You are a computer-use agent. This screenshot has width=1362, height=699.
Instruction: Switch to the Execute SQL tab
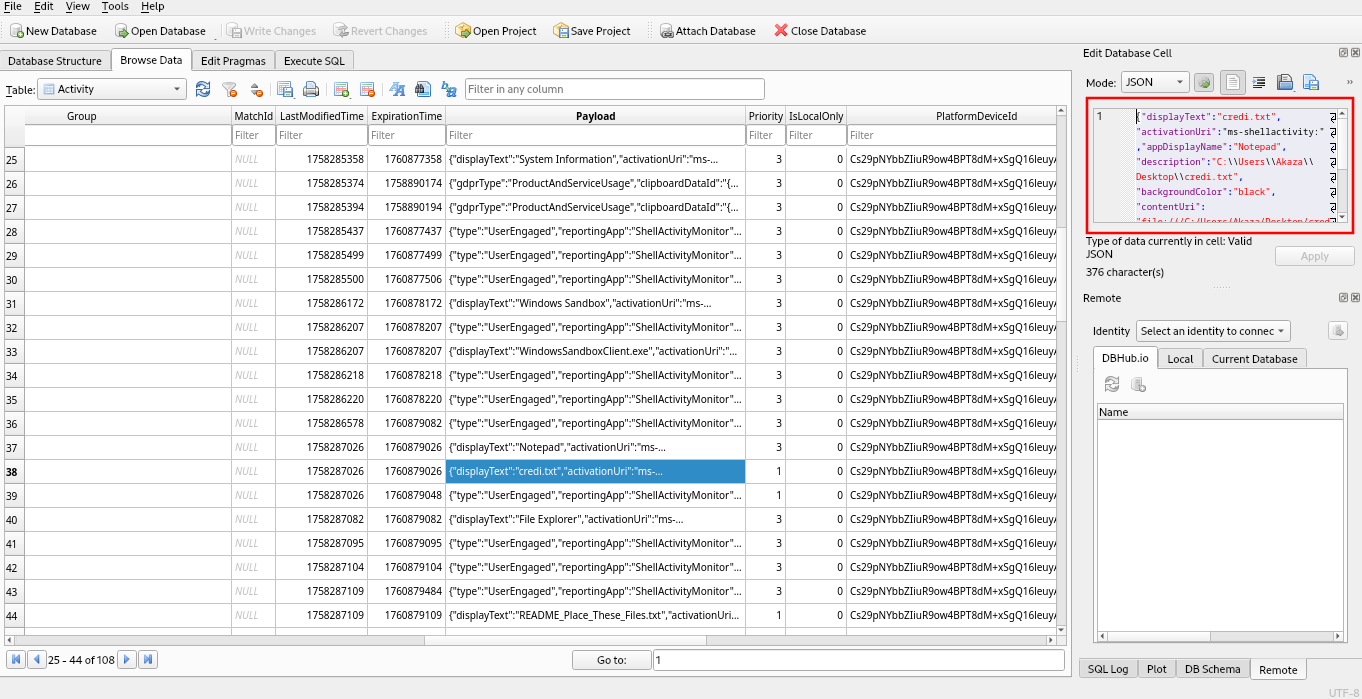[313, 61]
